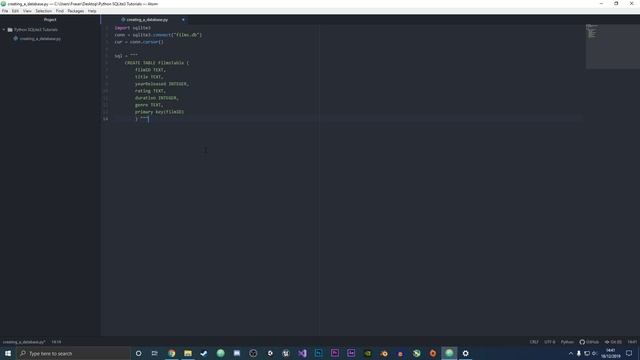Open Visual Studio from the taskbar
Image resolution: width=640 pixels, height=360 pixels.
302,353
